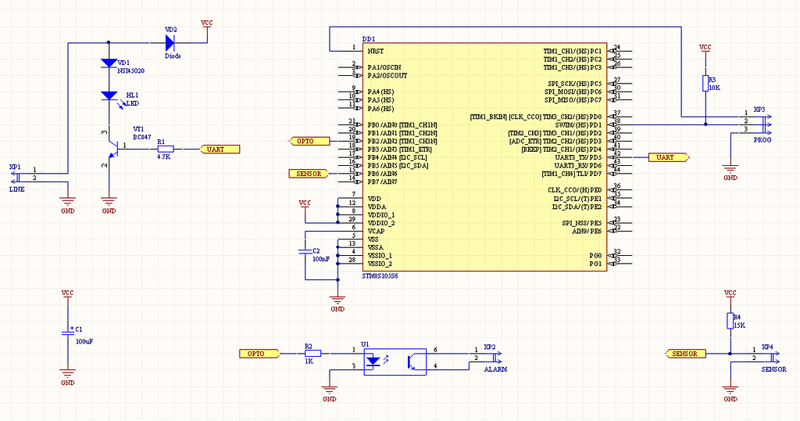Click the VSSIO_2 pin label
Viewport: 800px width, 421px height.
380,264
